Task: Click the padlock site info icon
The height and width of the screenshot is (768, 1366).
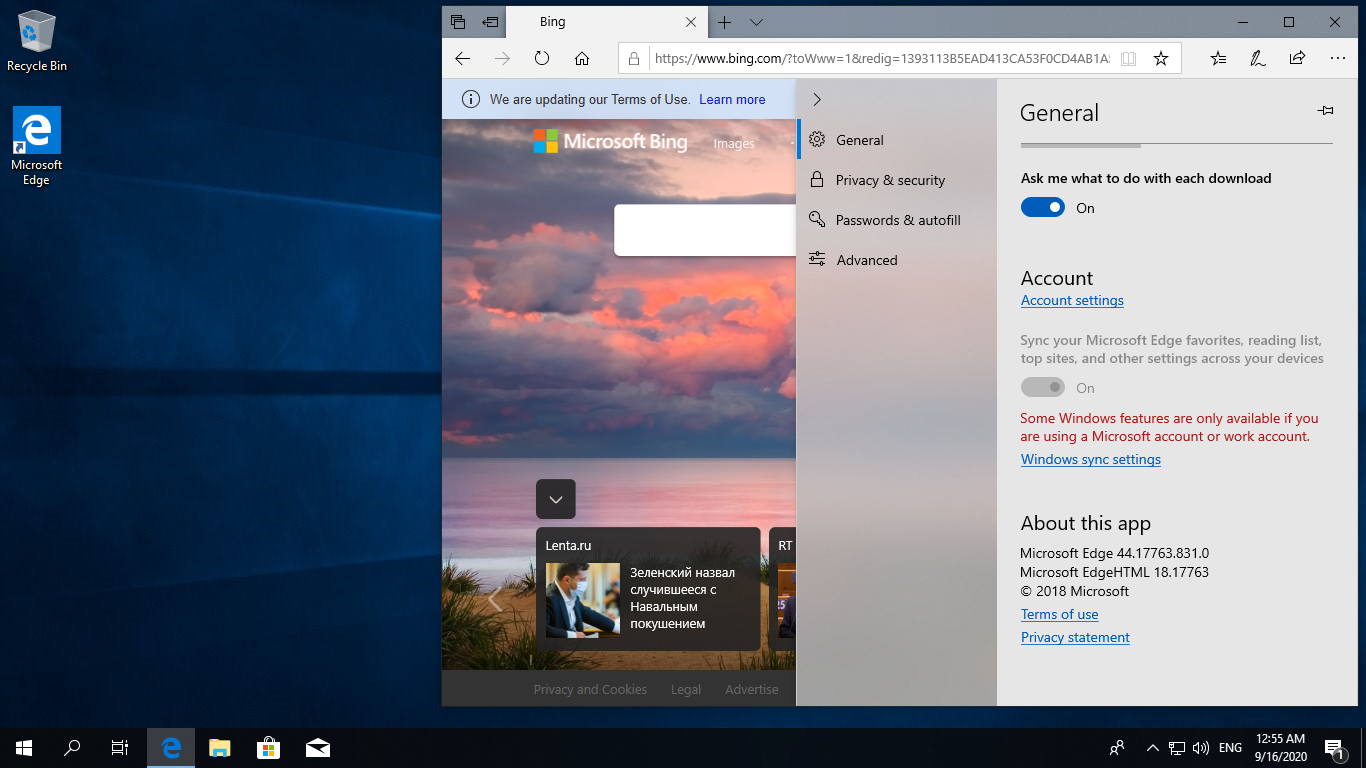Action: pyautogui.click(x=634, y=59)
